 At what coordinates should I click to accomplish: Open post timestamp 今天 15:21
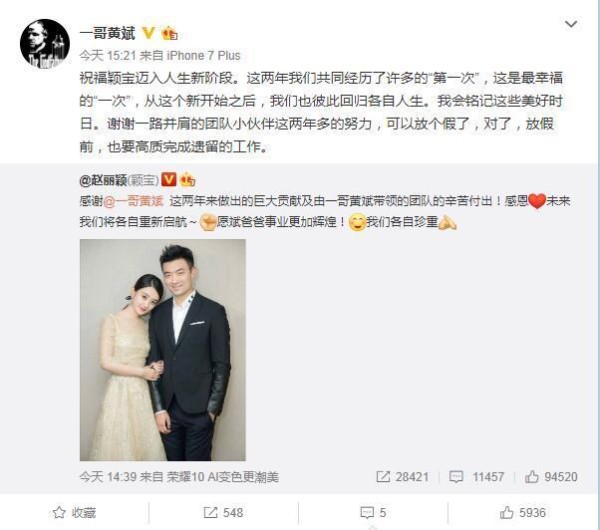tap(108, 56)
